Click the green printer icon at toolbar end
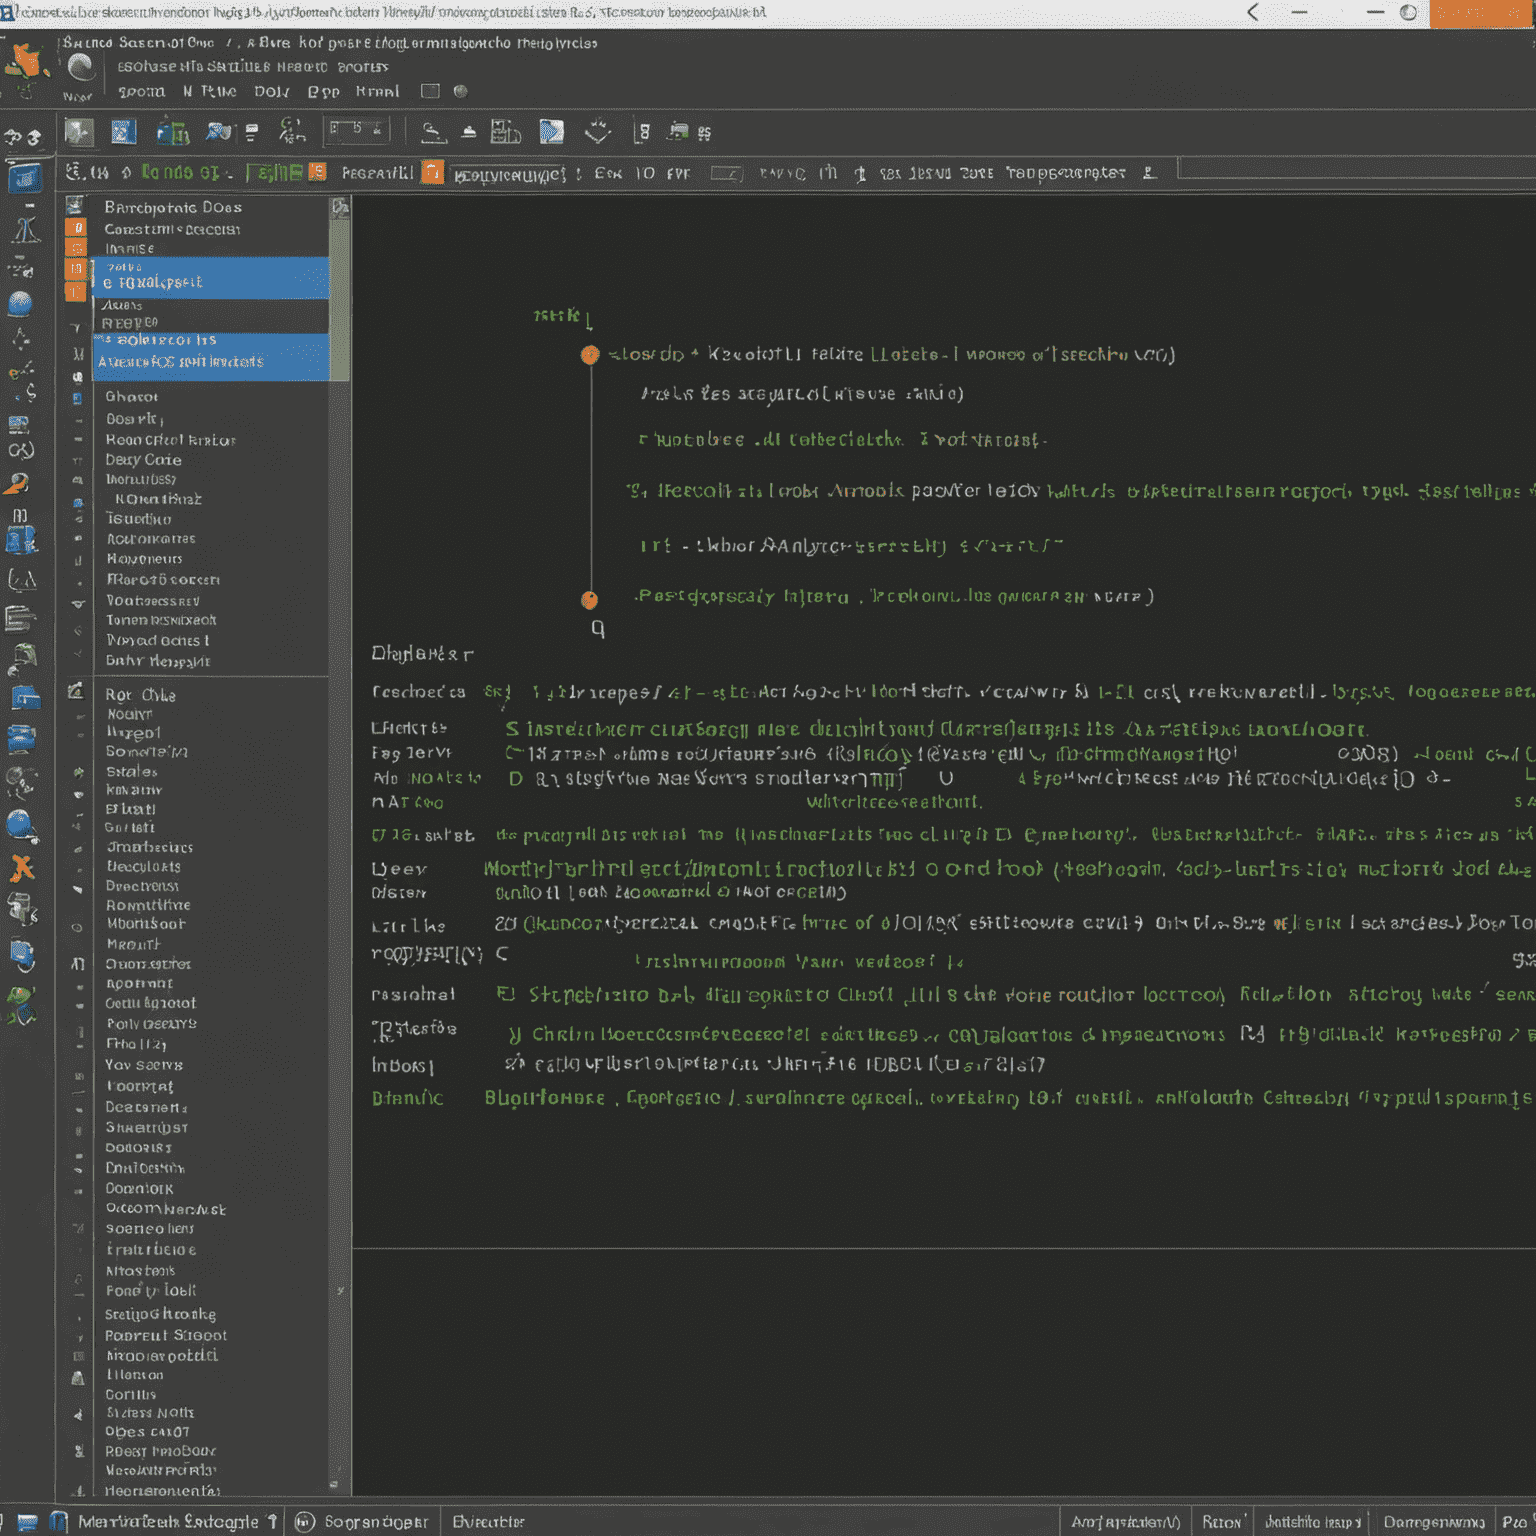The image size is (1536, 1536). tap(679, 131)
